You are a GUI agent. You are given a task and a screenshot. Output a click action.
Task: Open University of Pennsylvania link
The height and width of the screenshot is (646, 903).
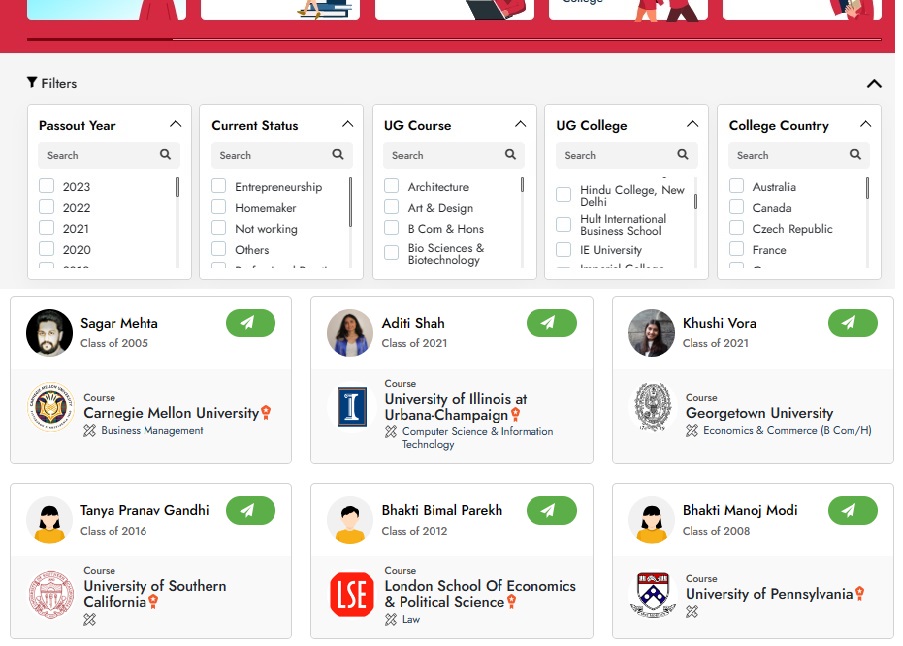pos(769,594)
